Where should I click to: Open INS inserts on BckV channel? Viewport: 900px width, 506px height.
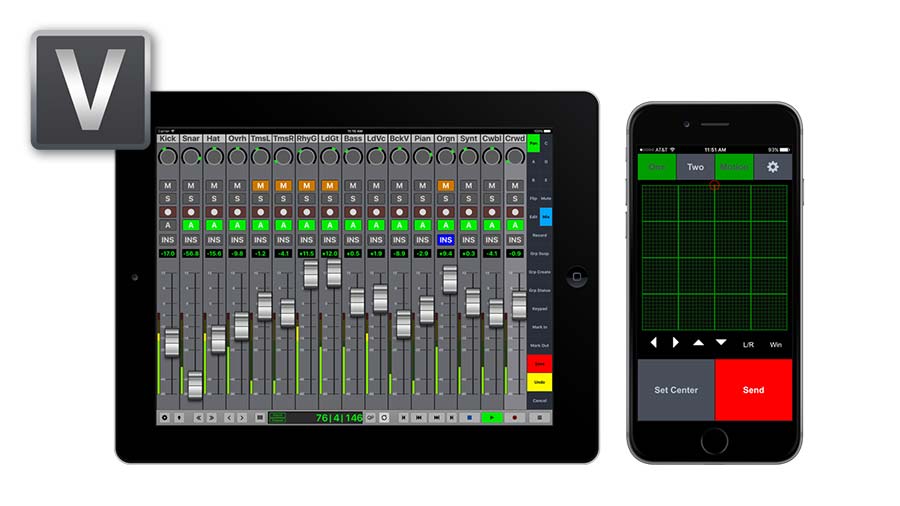click(399, 240)
